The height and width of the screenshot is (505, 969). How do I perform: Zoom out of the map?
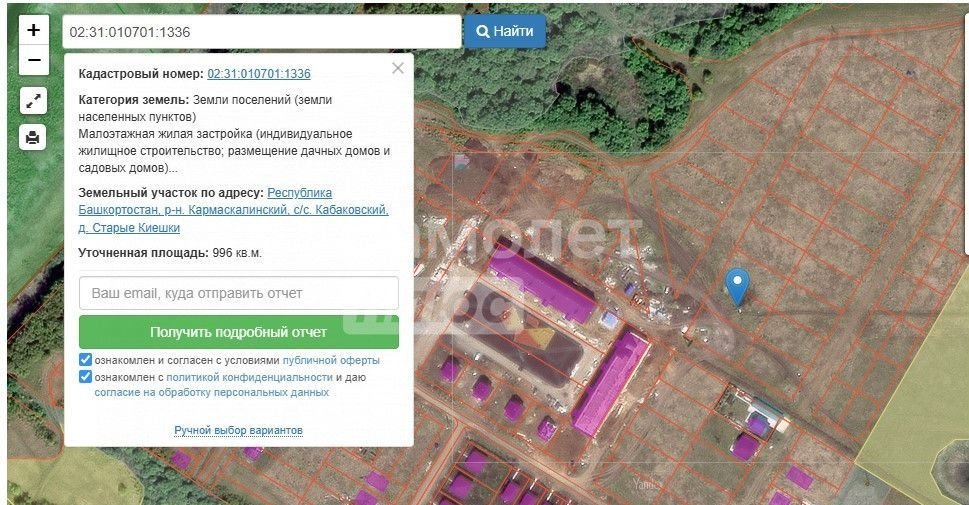[x=33, y=61]
